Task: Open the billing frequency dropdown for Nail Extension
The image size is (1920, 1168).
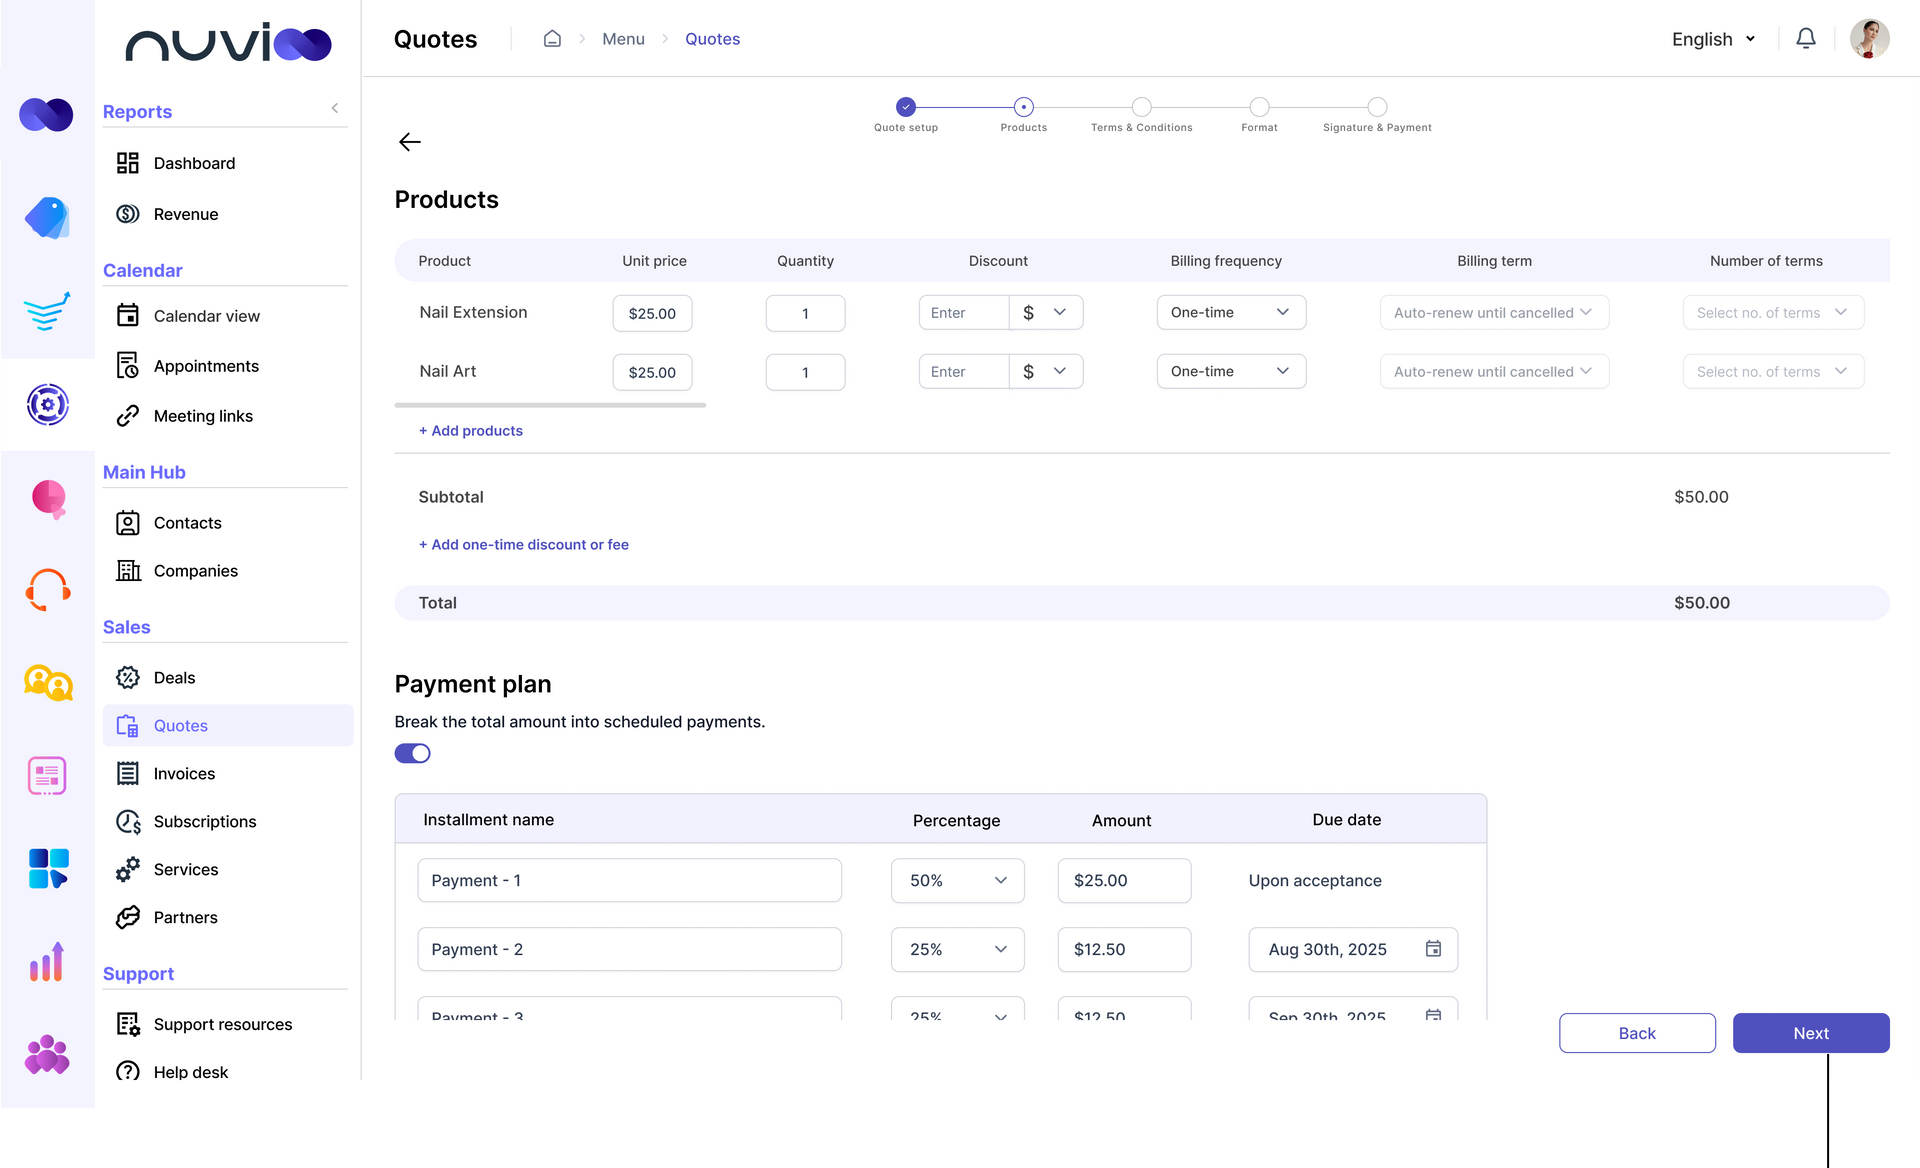Action: pyautogui.click(x=1231, y=312)
